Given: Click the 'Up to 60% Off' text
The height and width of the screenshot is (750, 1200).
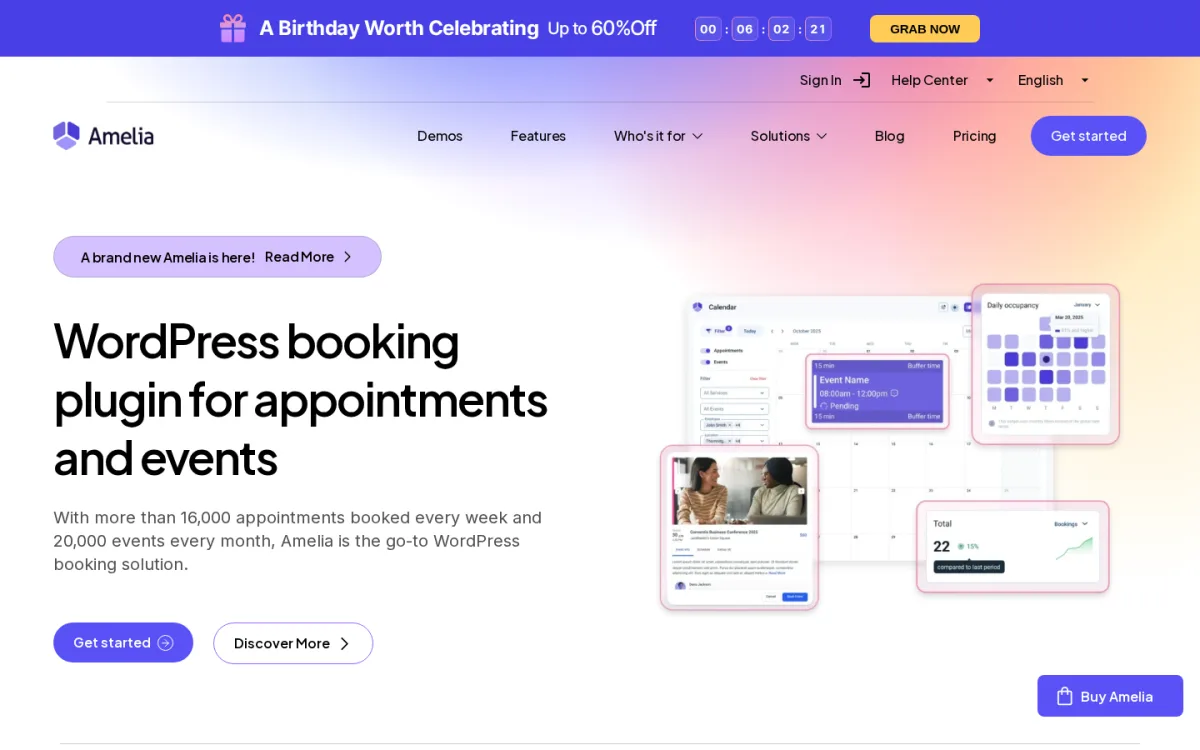Looking at the screenshot, I should (602, 28).
